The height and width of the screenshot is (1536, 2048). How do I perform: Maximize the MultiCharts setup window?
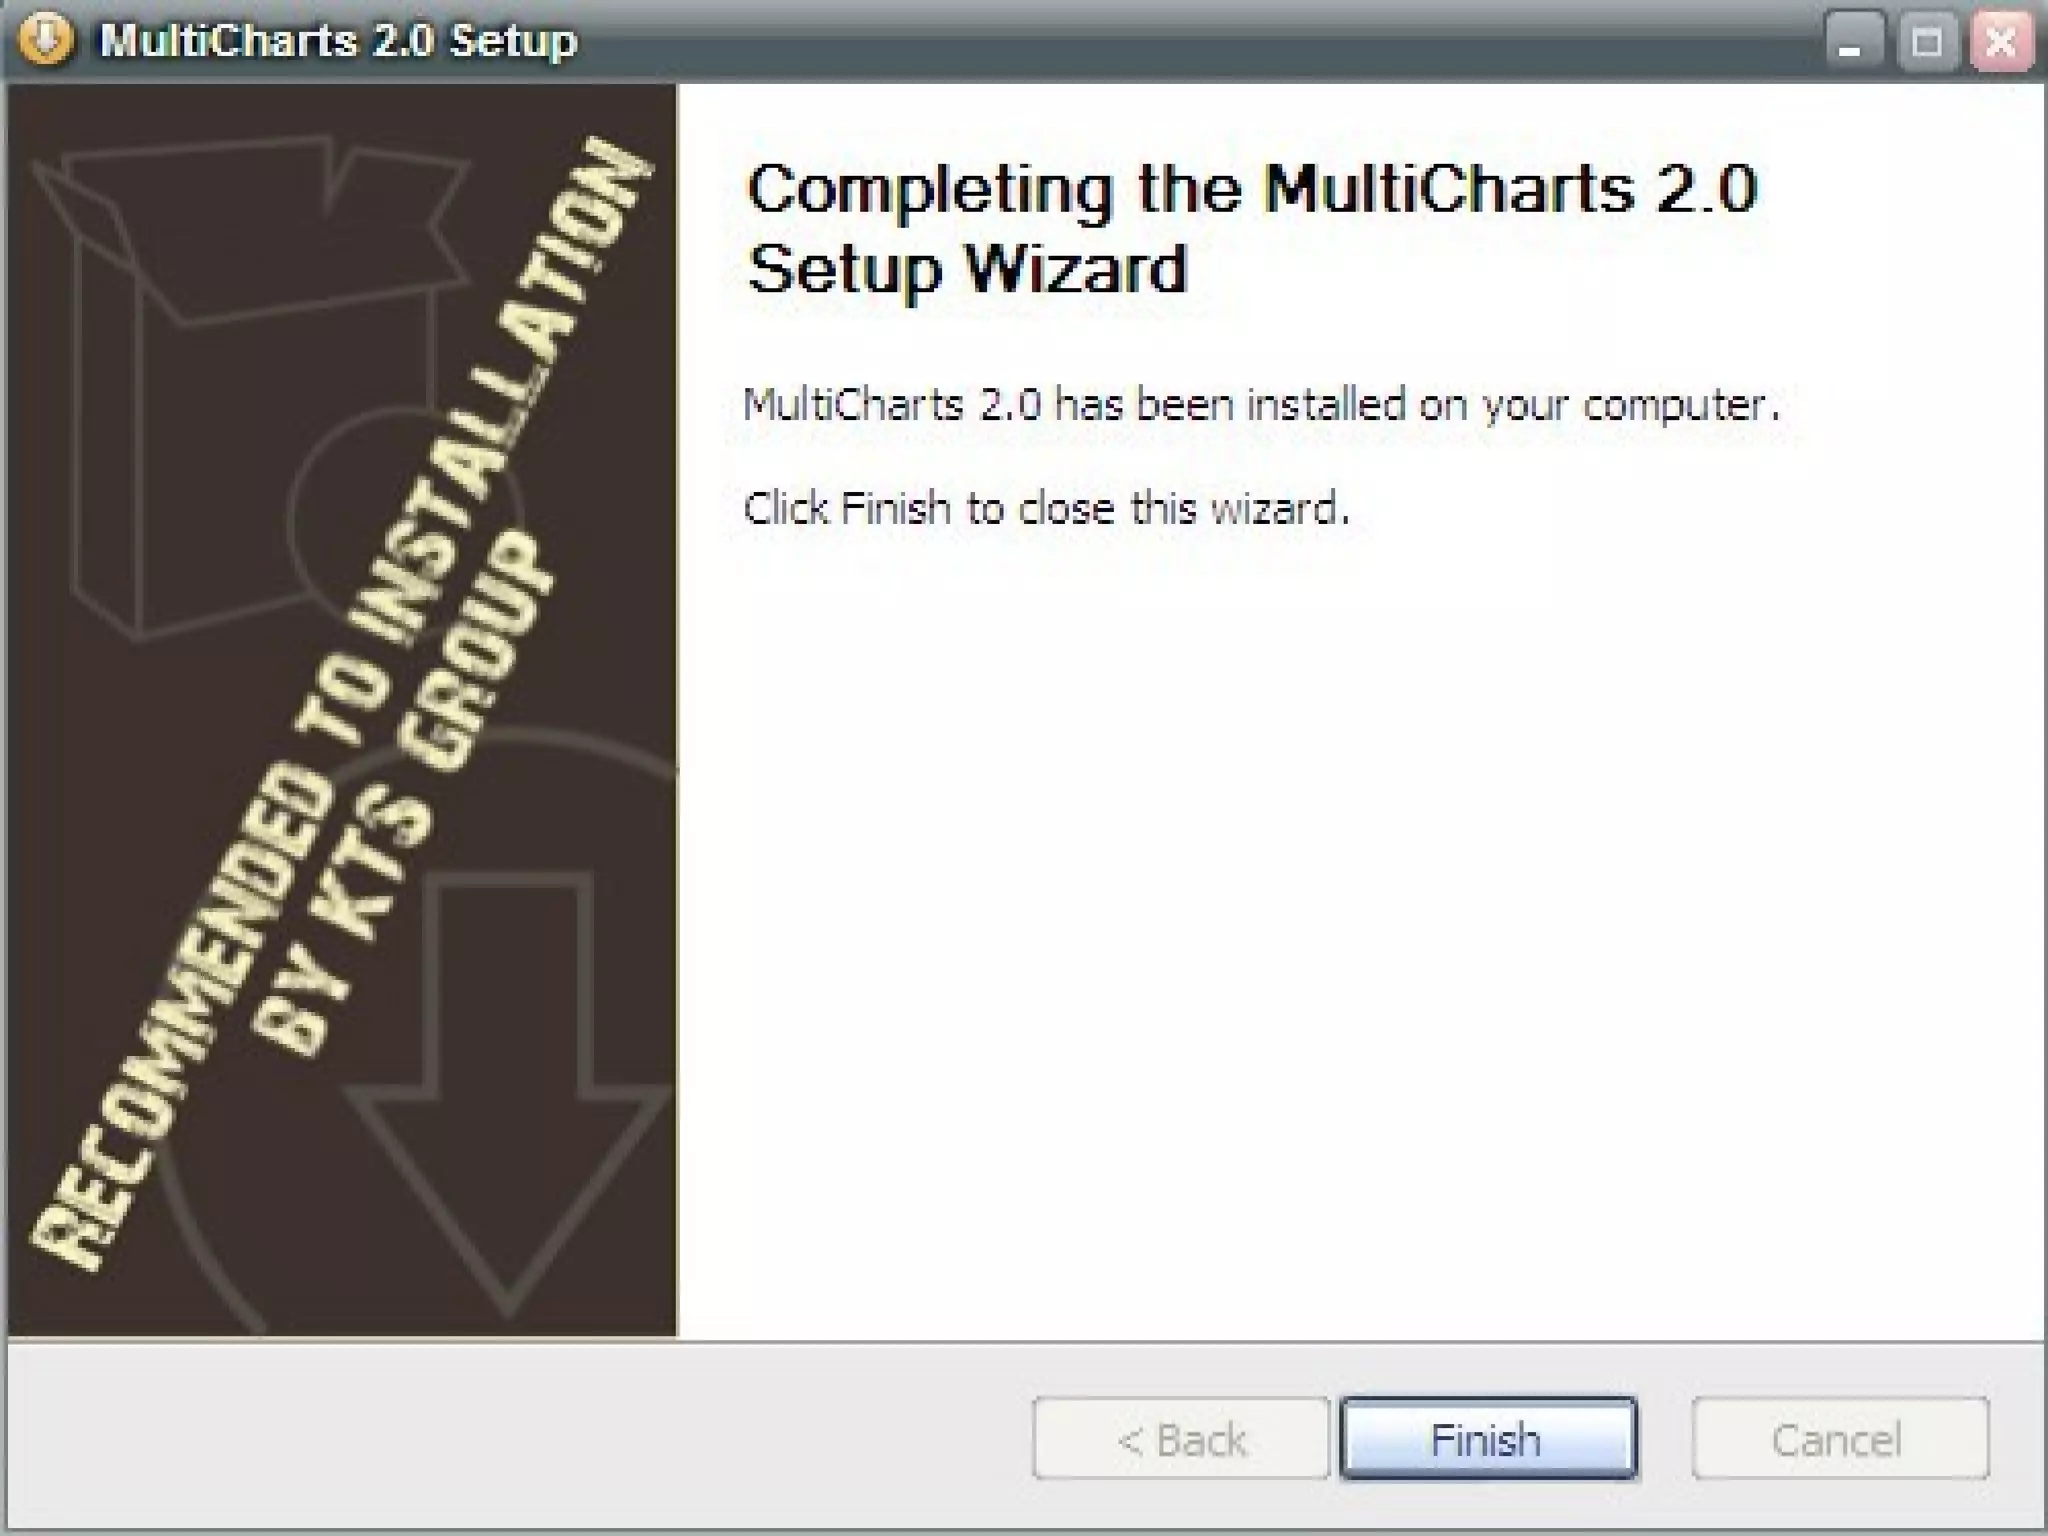1927,41
